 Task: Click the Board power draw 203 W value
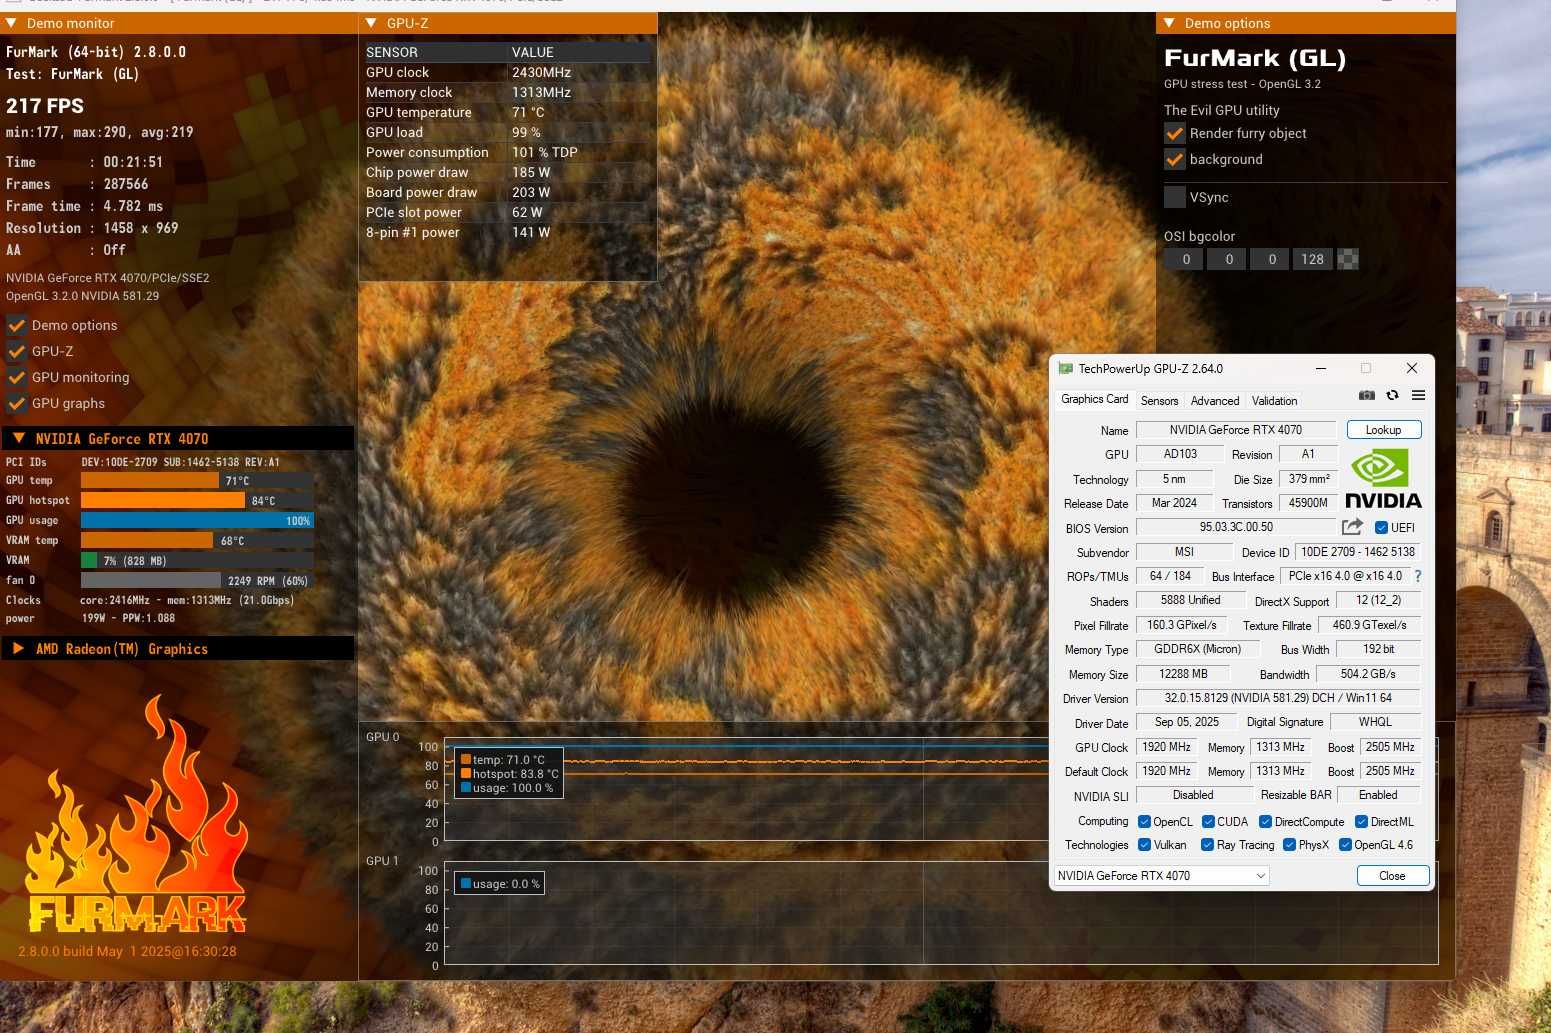pyautogui.click(x=531, y=193)
